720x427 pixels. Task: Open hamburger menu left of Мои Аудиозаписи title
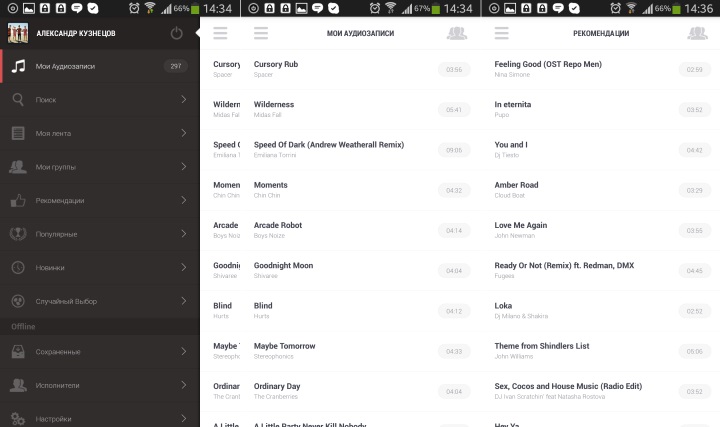tap(261, 33)
